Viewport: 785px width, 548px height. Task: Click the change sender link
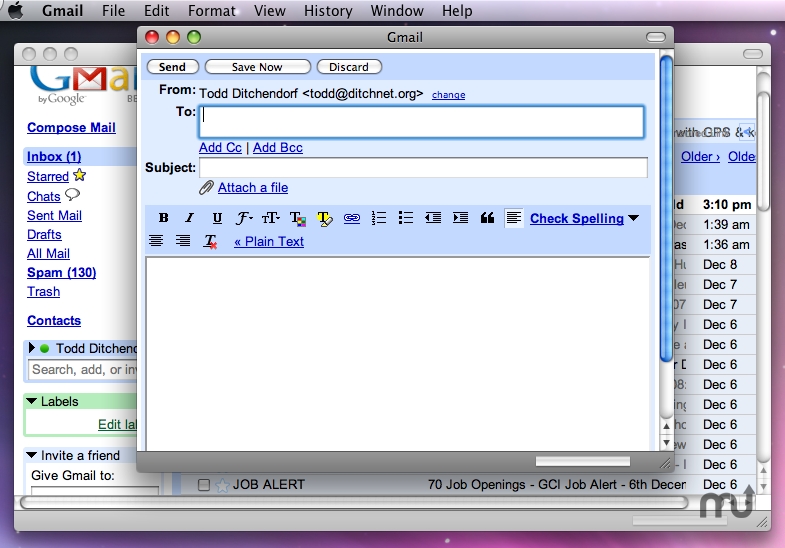click(449, 95)
